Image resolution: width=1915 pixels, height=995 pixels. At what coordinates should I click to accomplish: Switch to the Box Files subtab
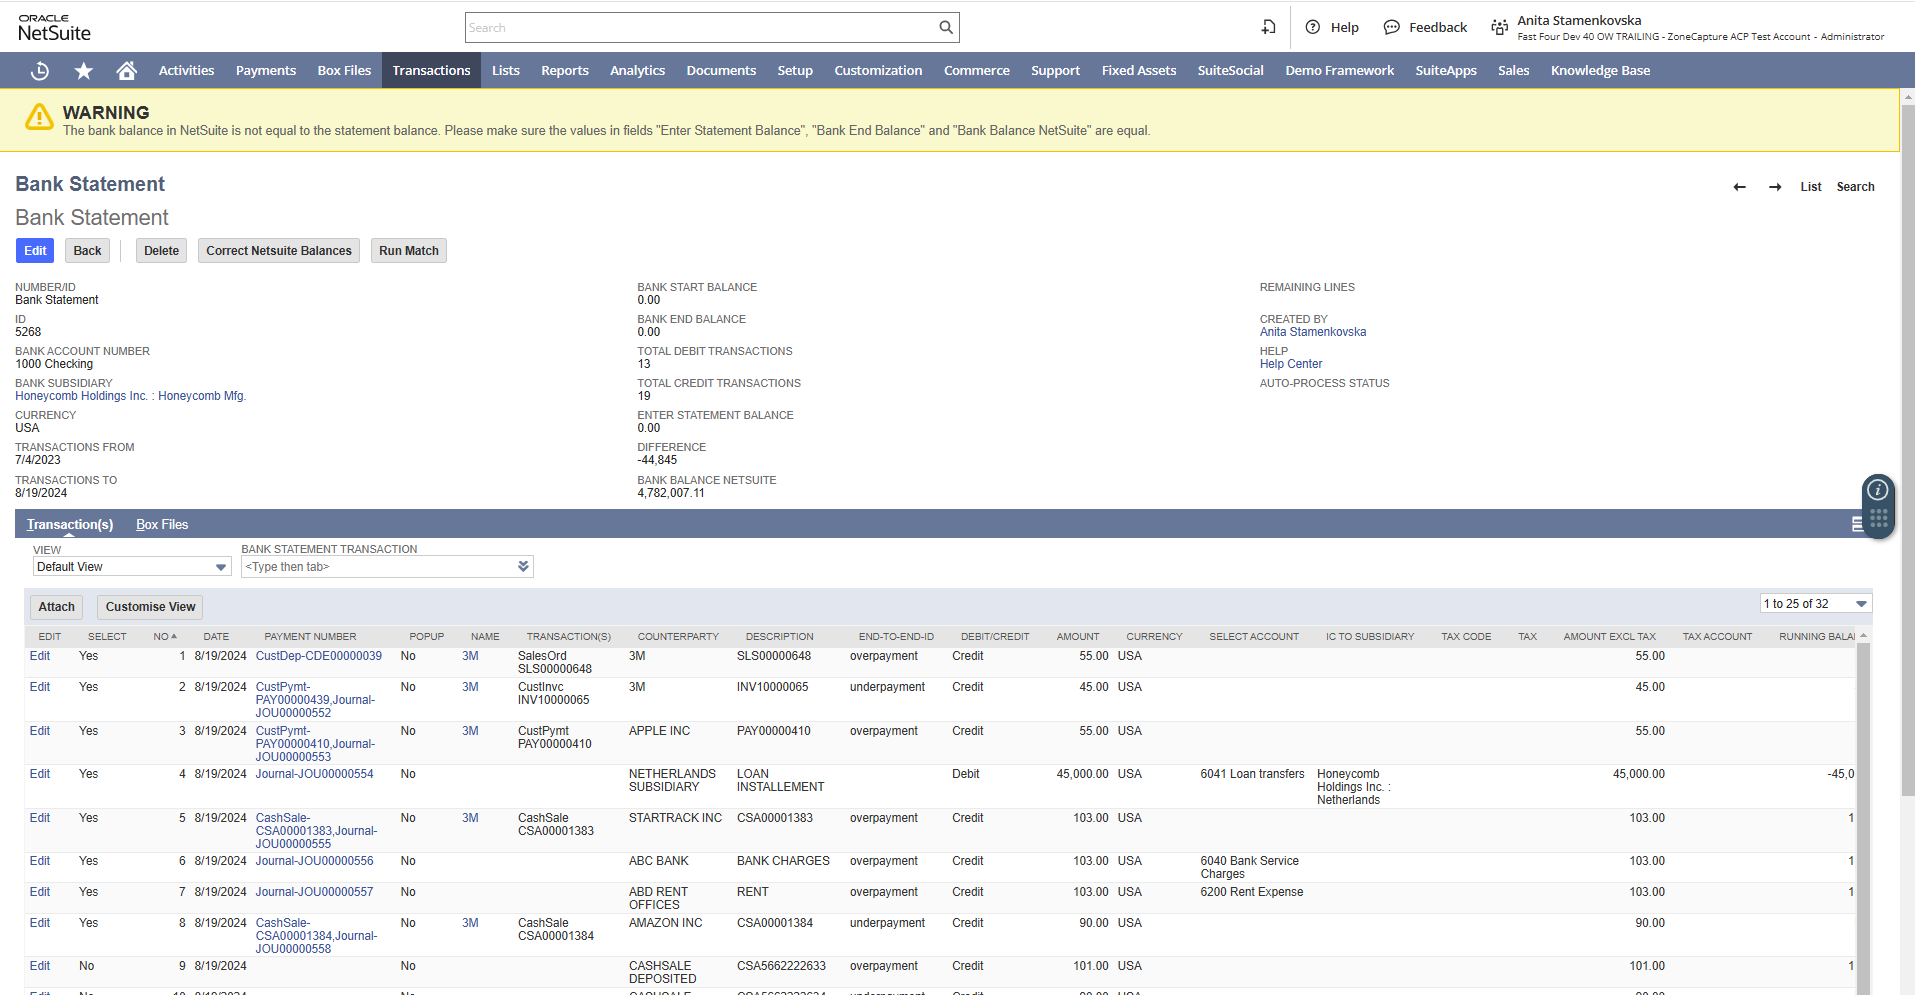point(162,524)
